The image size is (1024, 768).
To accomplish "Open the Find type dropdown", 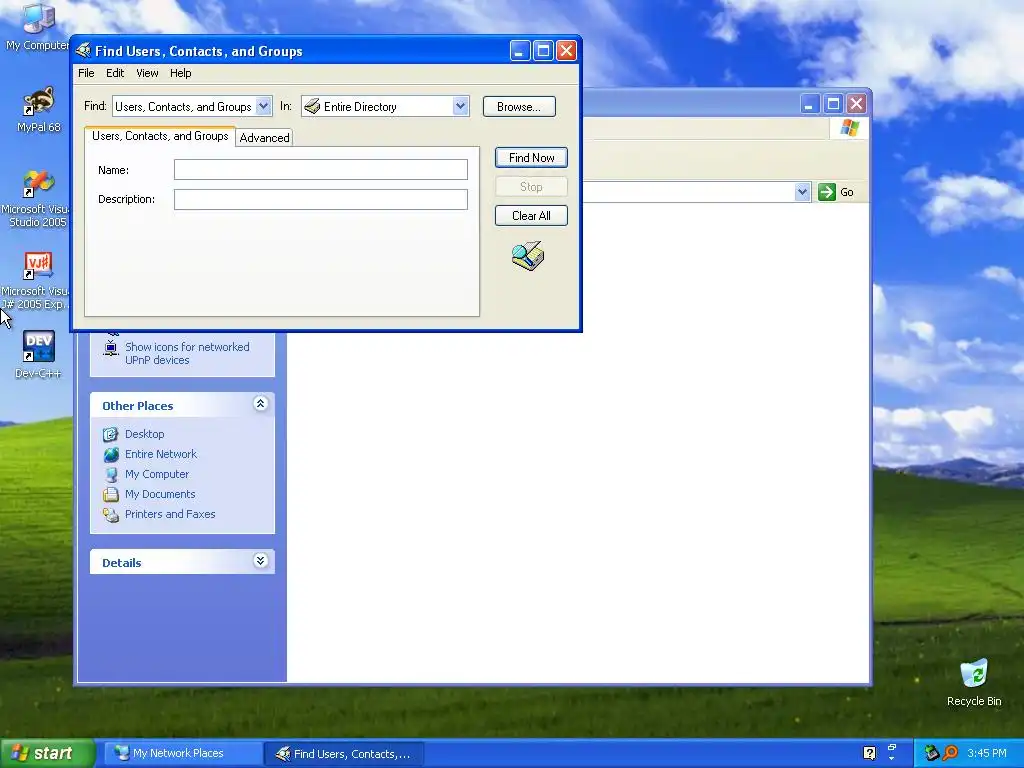I will click(263, 106).
